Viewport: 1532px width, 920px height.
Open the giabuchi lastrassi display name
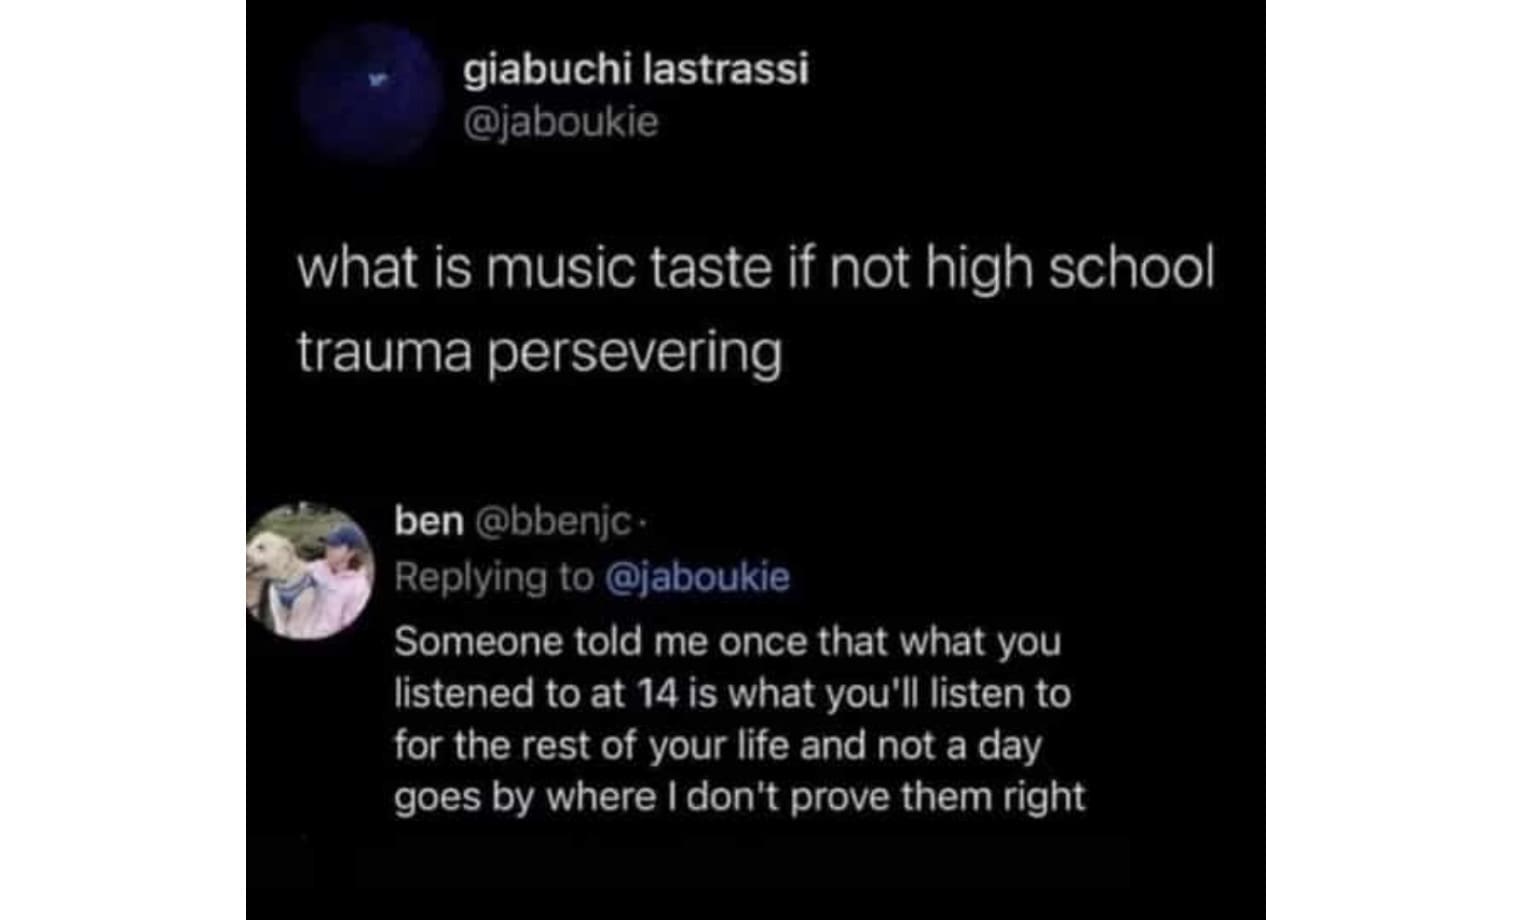pos(636,70)
